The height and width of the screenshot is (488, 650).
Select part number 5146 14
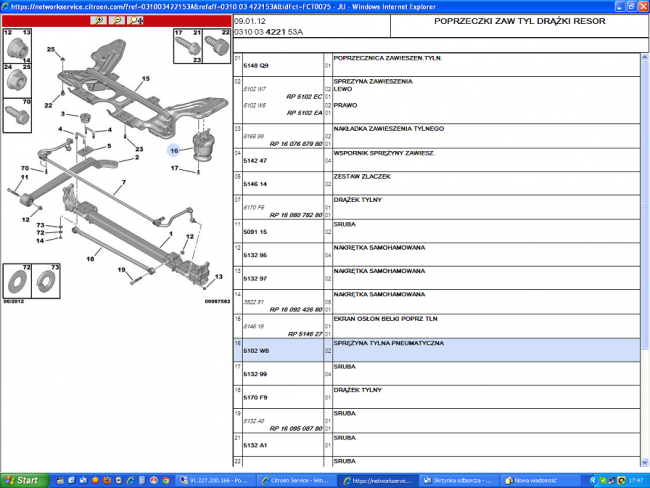click(x=255, y=184)
